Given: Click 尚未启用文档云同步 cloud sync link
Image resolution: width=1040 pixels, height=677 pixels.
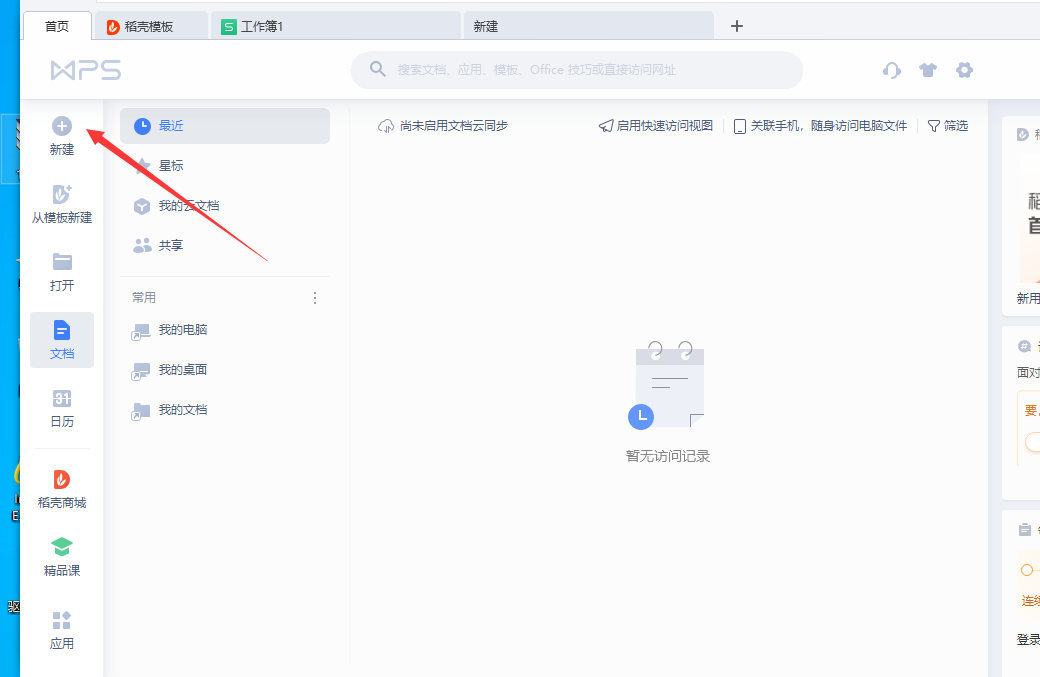Looking at the screenshot, I should (x=443, y=126).
